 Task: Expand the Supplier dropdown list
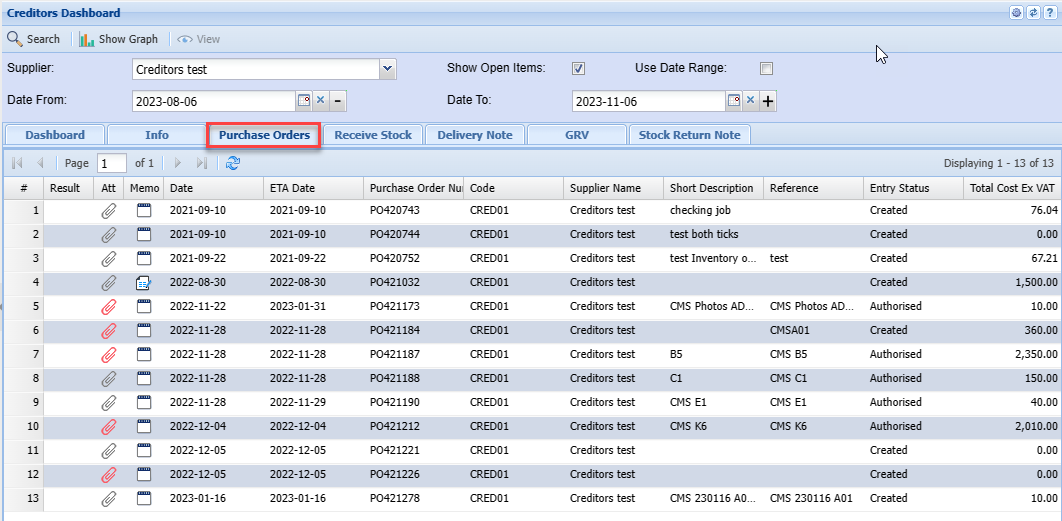pos(388,69)
